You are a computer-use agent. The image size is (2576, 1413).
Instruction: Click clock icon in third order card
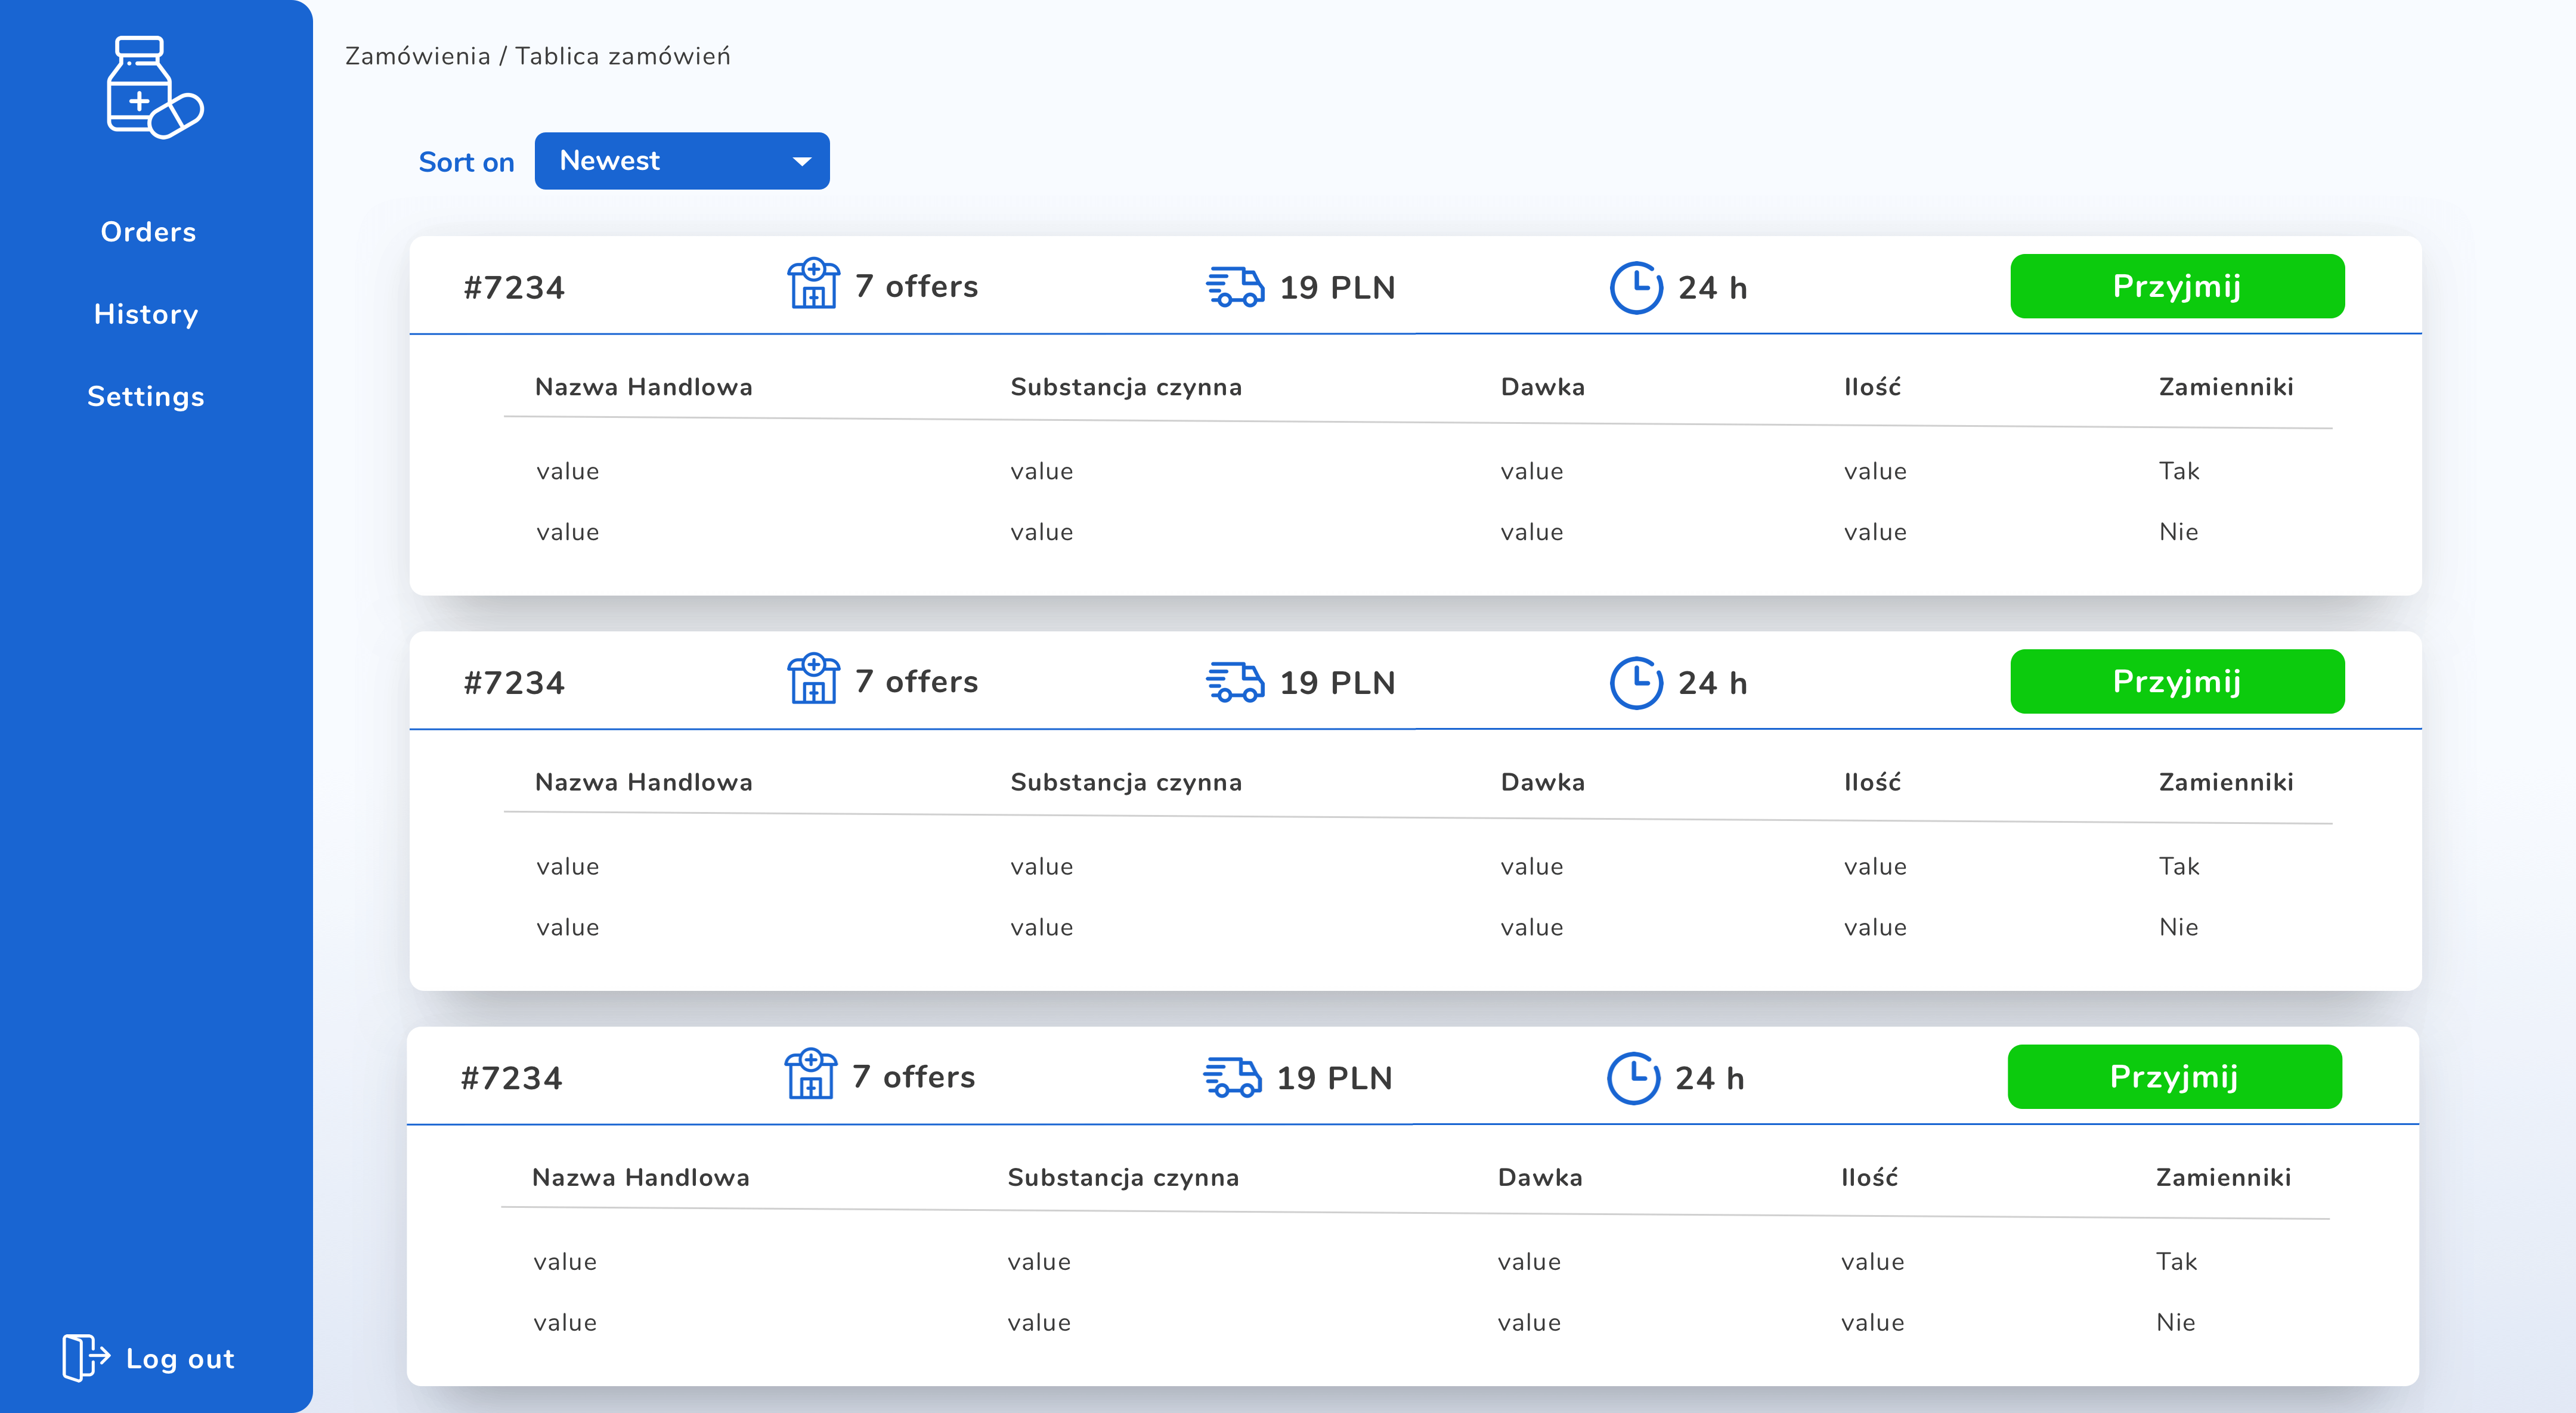point(1633,1077)
